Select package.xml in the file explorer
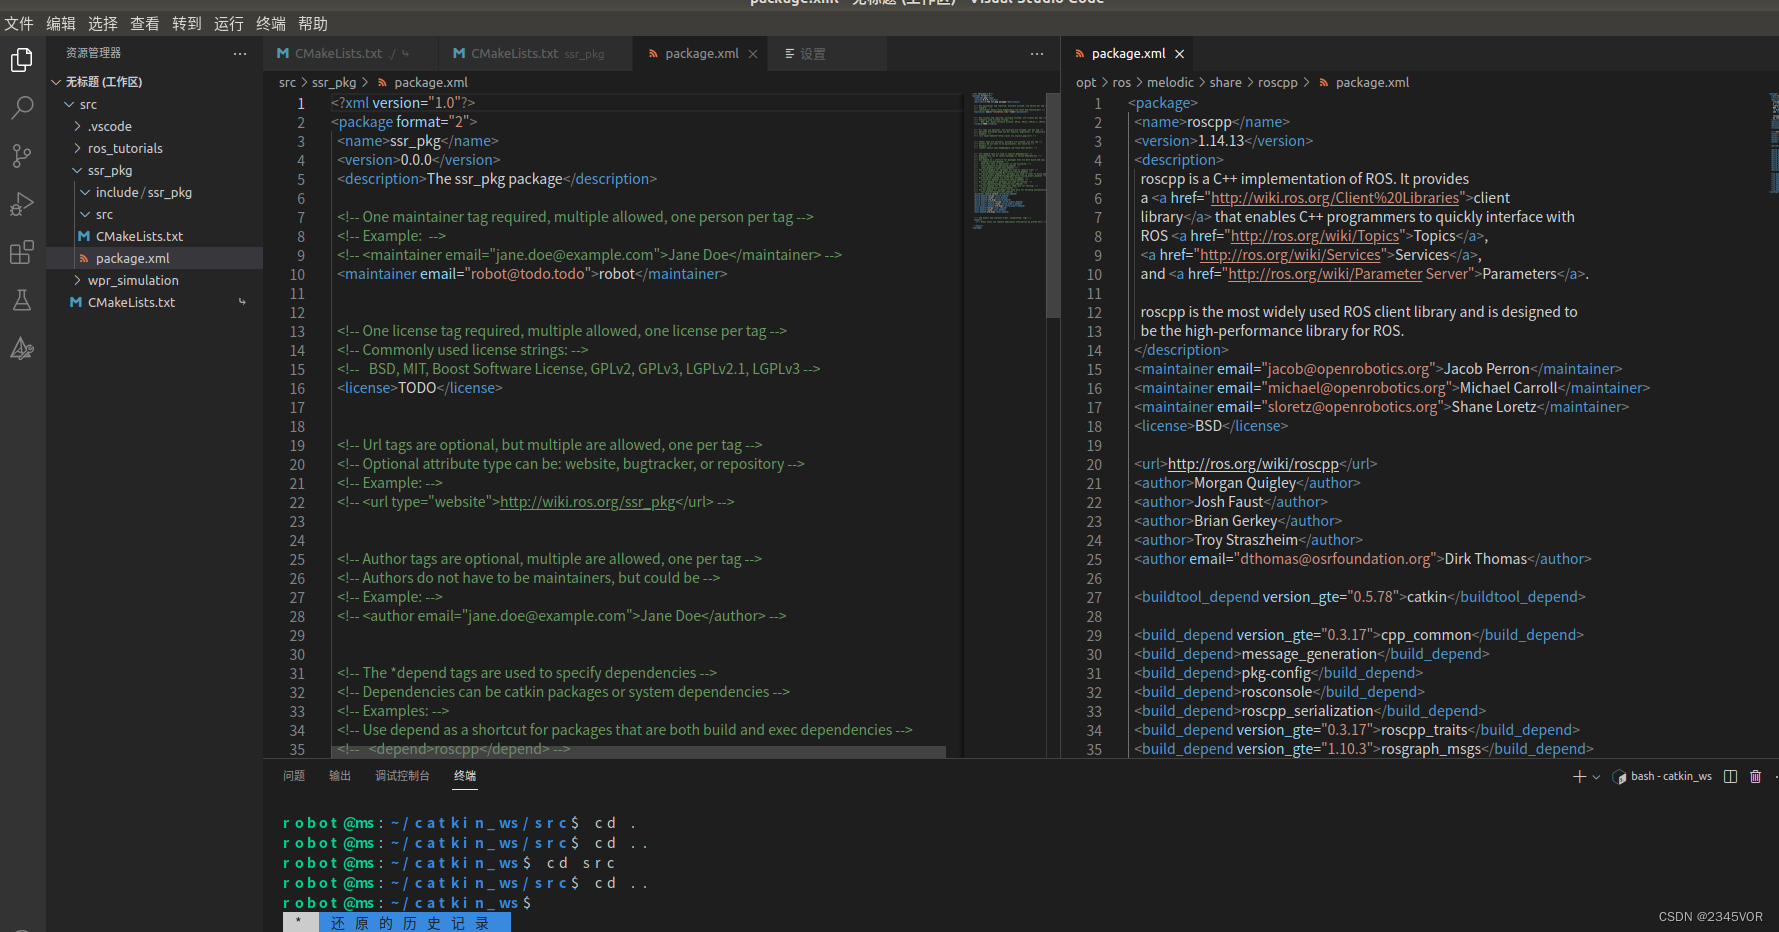The width and height of the screenshot is (1779, 932). [x=133, y=258]
